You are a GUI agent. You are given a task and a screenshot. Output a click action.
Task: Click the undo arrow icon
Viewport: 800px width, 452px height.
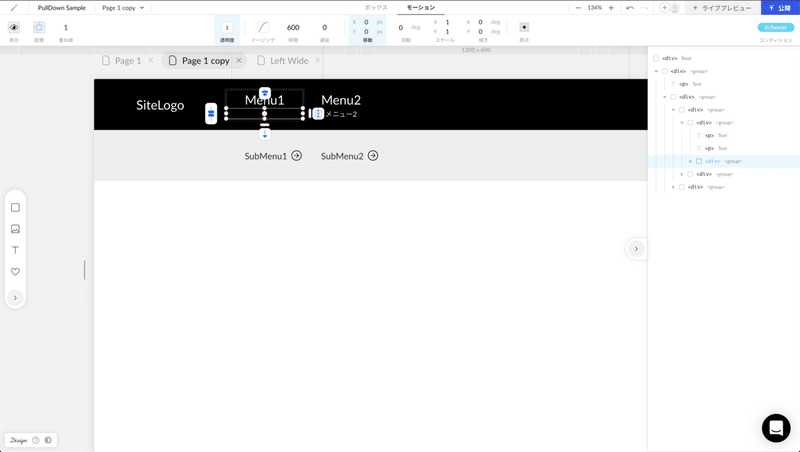pyautogui.click(x=630, y=8)
